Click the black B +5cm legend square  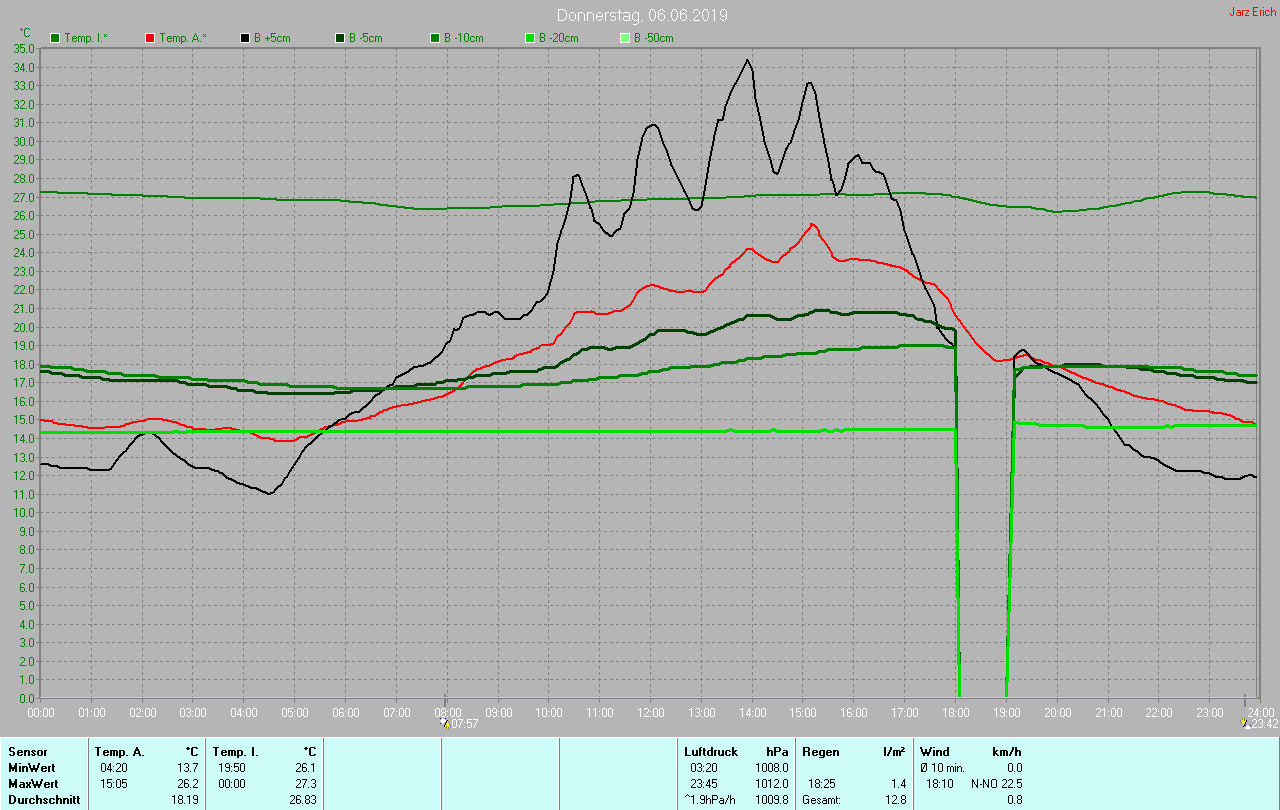[x=245, y=38]
